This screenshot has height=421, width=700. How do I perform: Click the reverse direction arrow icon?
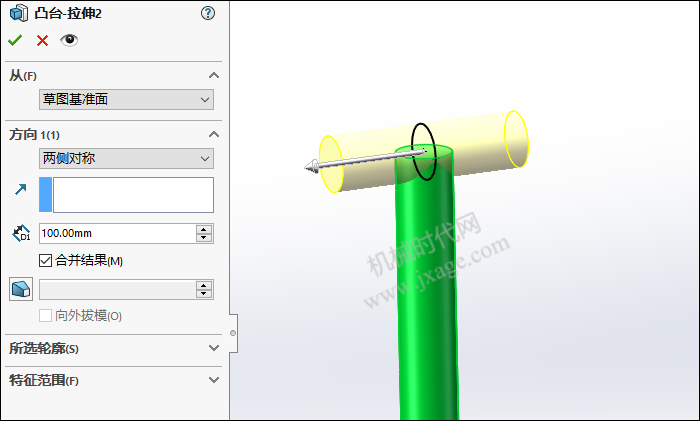pyautogui.click(x=21, y=190)
